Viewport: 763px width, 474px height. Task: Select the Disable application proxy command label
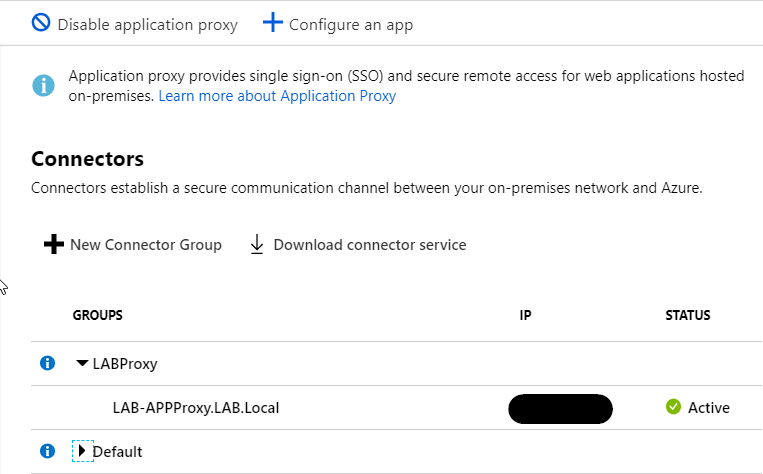coord(147,24)
